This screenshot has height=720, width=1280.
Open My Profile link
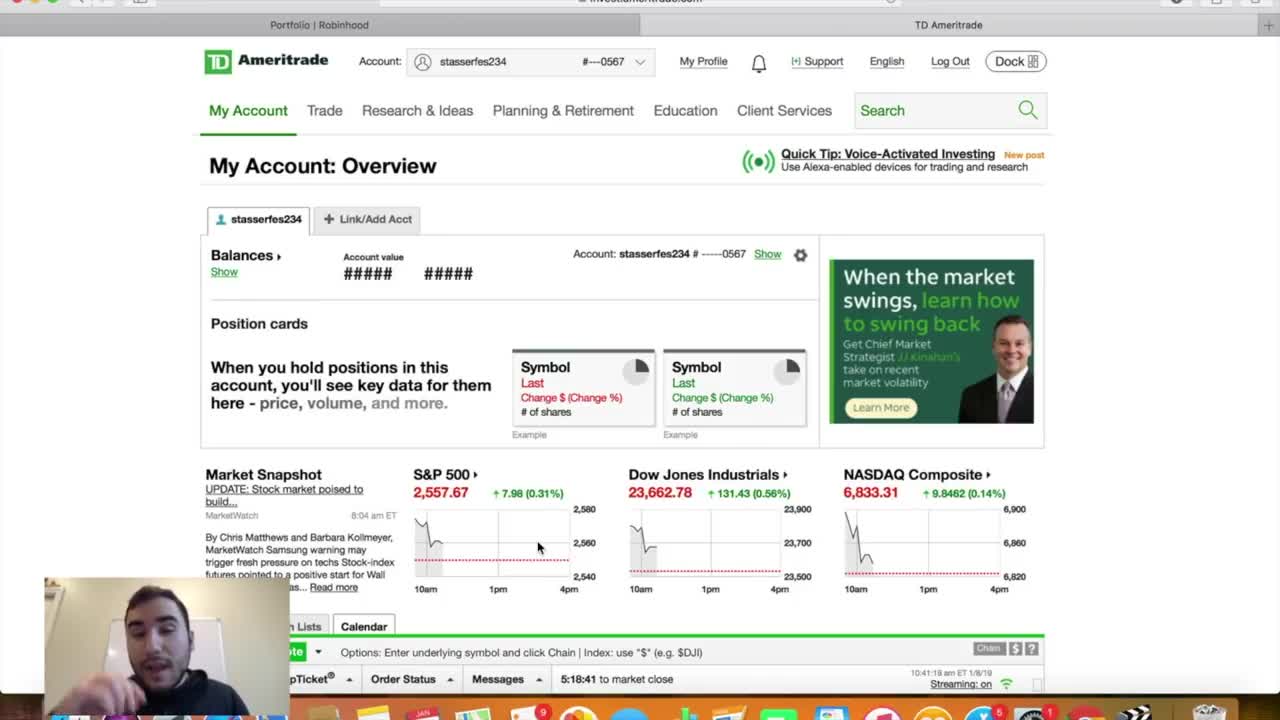703,62
